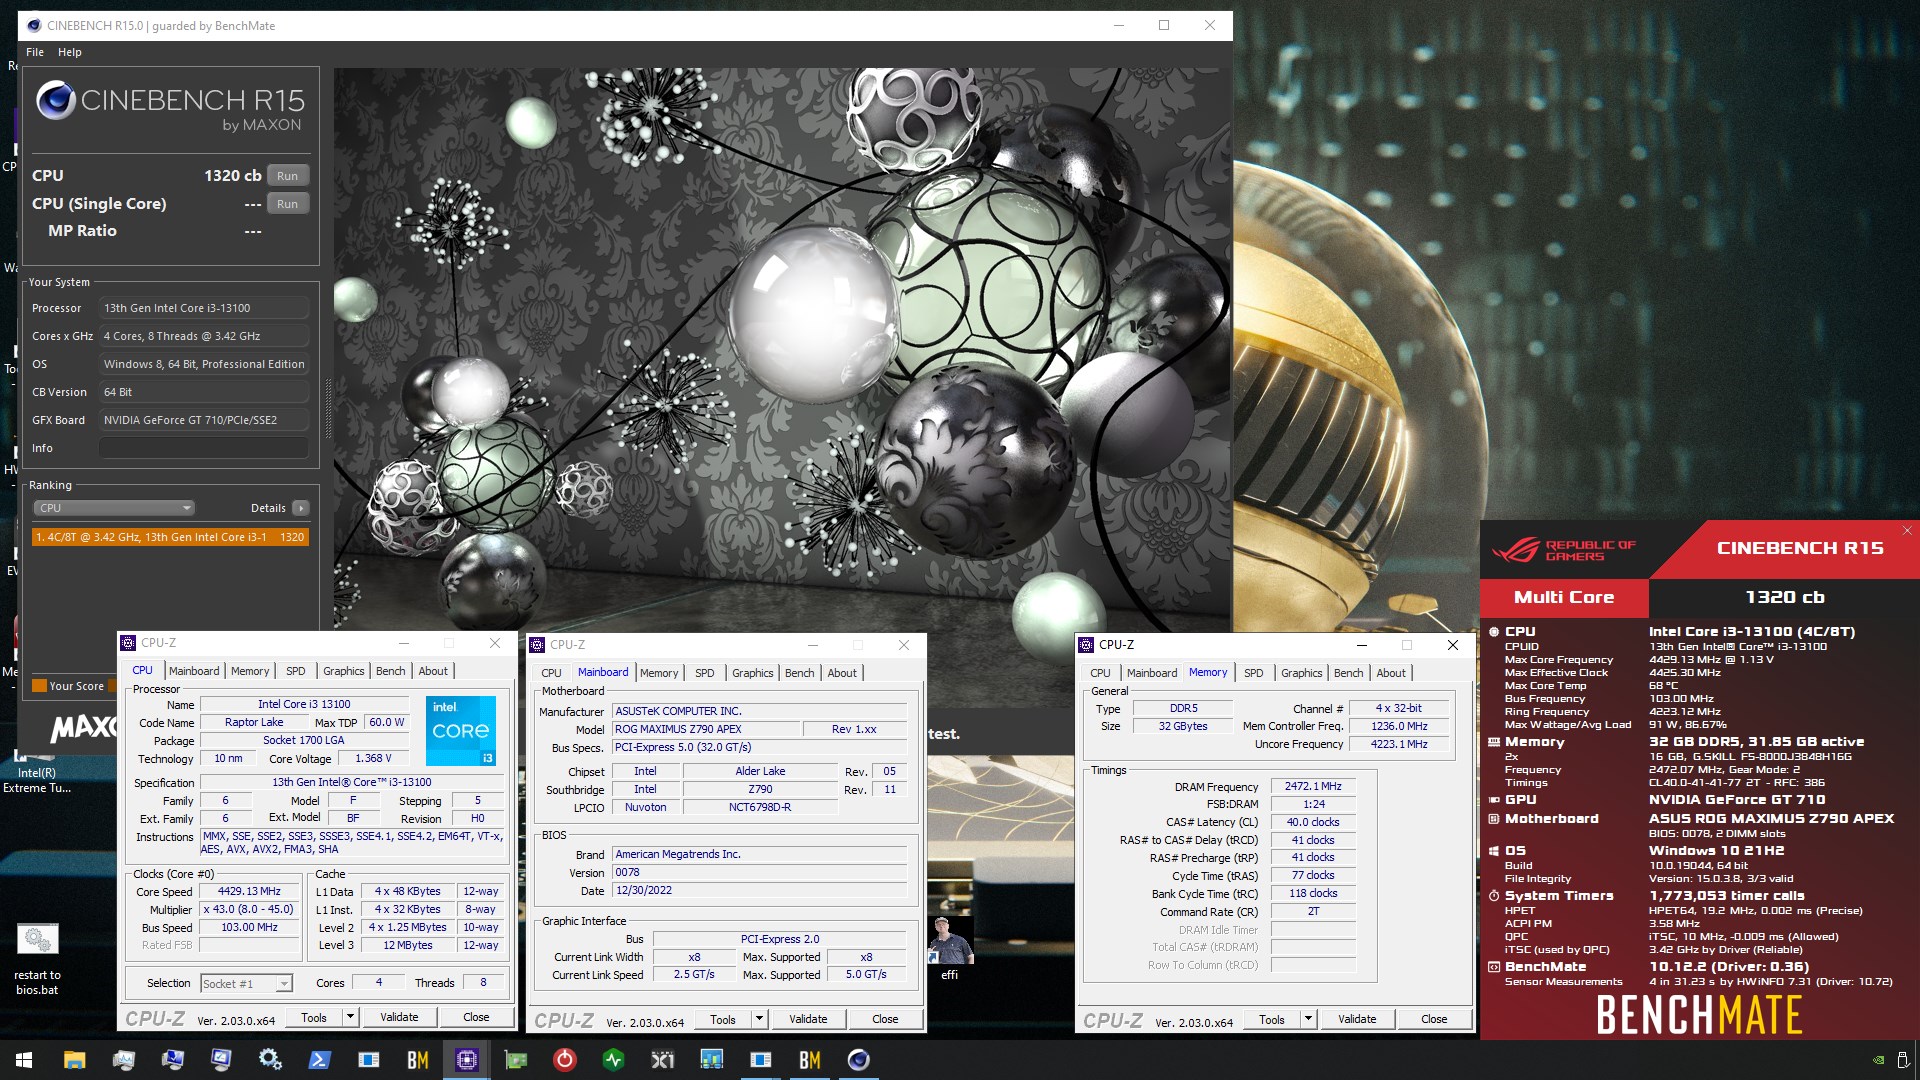1920x1080 pixels.
Task: Click Close button in CPU-Z Memory window
Action: pos(1434,1019)
